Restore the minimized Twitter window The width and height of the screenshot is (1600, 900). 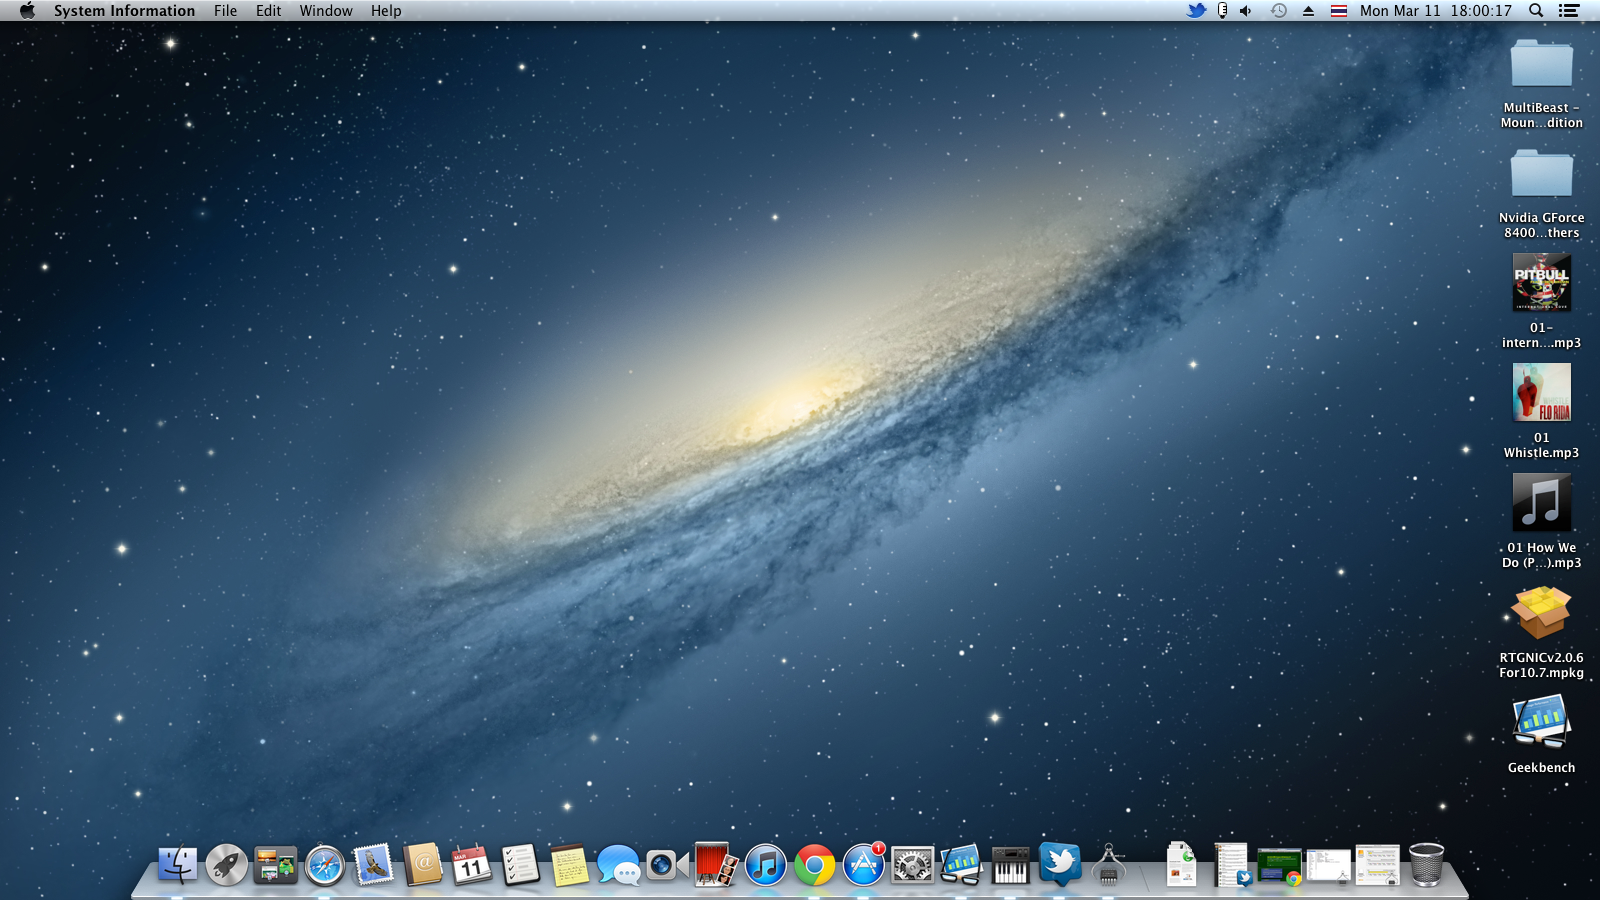point(1231,865)
